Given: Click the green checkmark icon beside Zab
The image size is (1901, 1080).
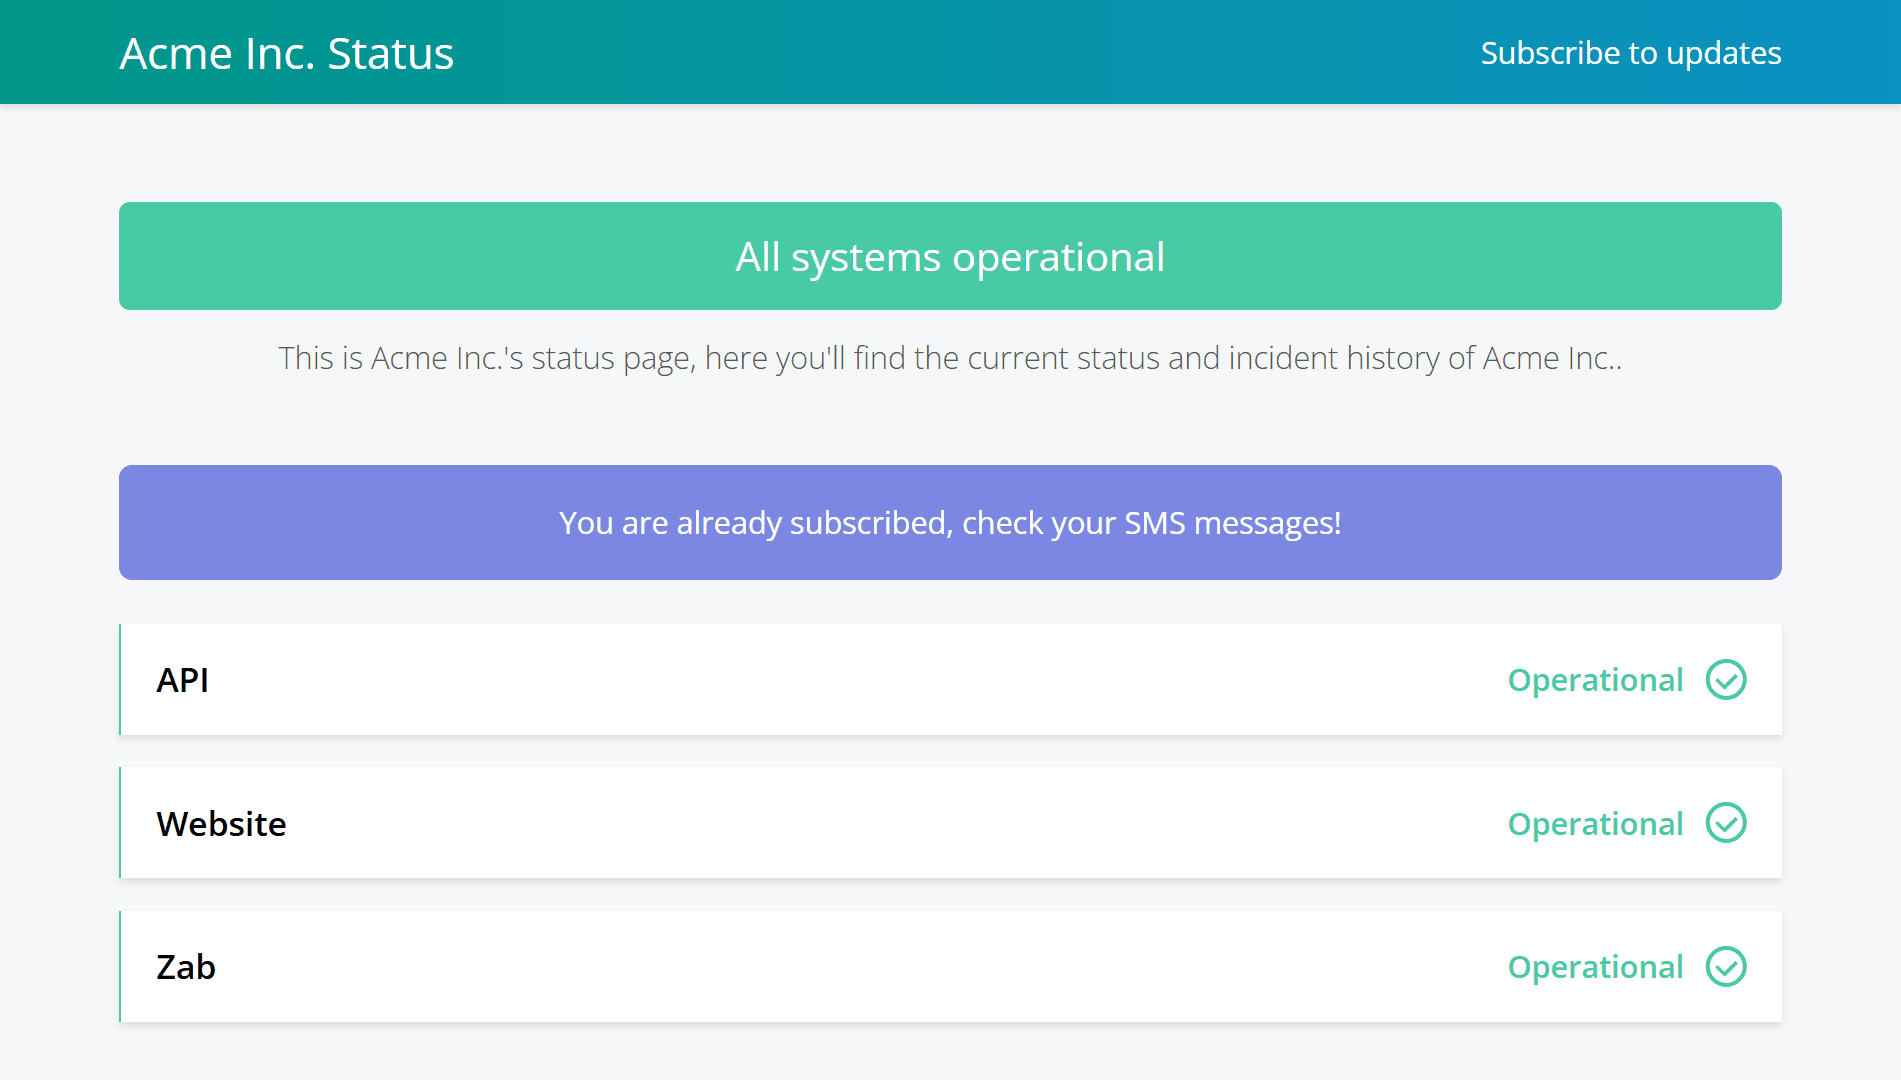Looking at the screenshot, I should [x=1726, y=966].
